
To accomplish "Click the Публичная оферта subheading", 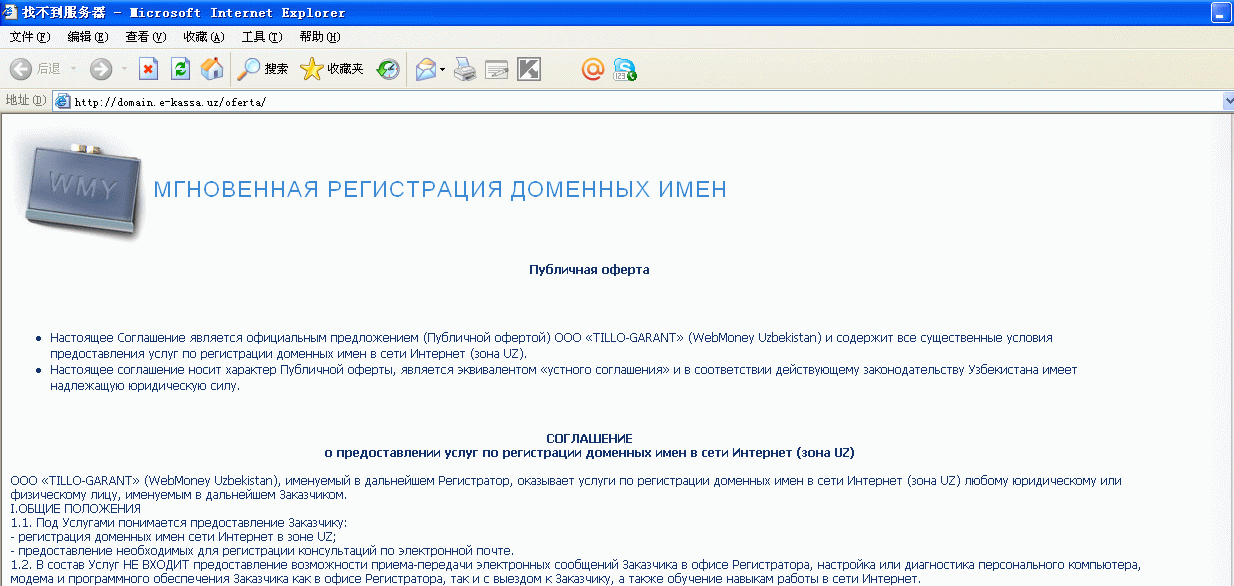I will pyautogui.click(x=589, y=270).
